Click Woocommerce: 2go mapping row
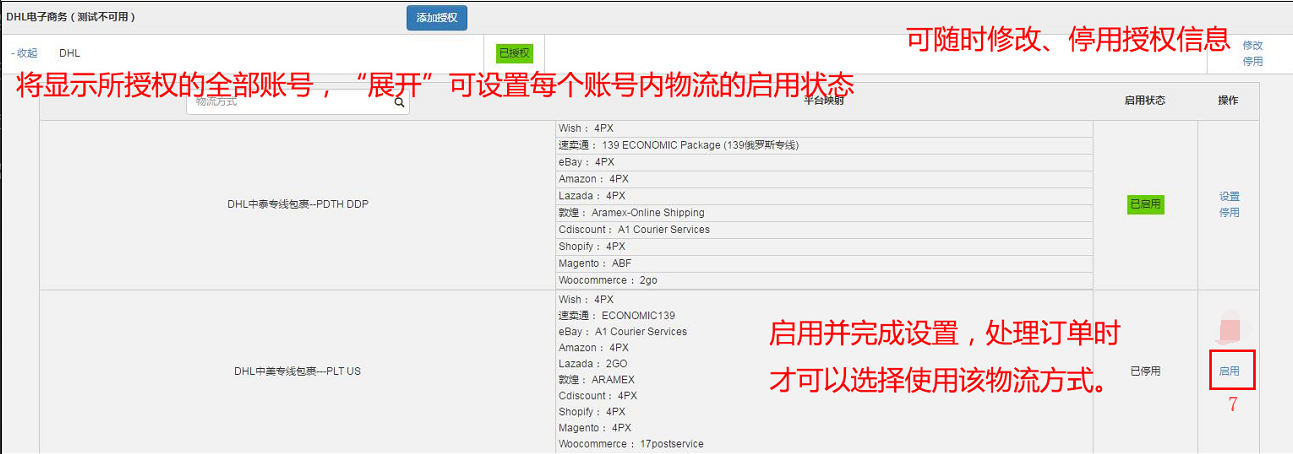This screenshot has width=1293, height=454. click(x=824, y=281)
